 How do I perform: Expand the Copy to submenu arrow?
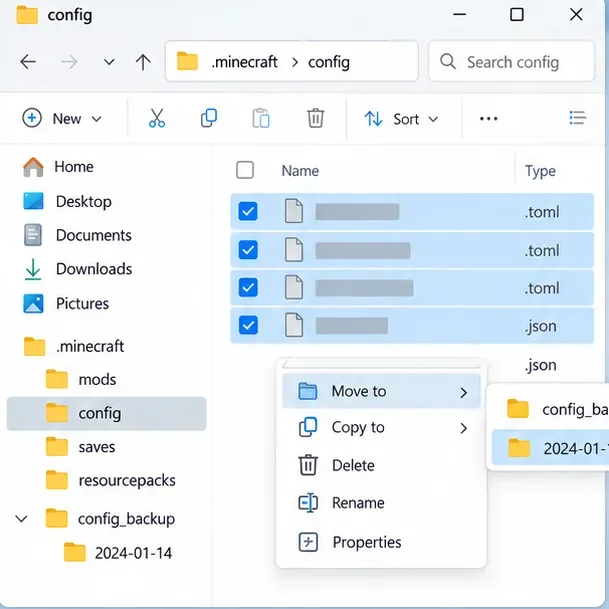click(x=463, y=428)
